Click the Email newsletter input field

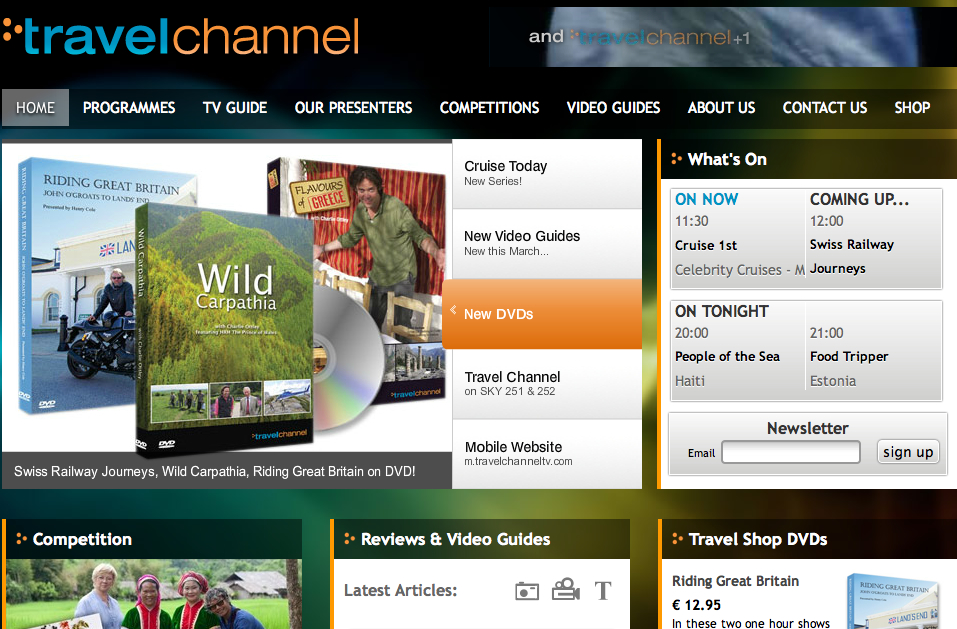(790, 452)
